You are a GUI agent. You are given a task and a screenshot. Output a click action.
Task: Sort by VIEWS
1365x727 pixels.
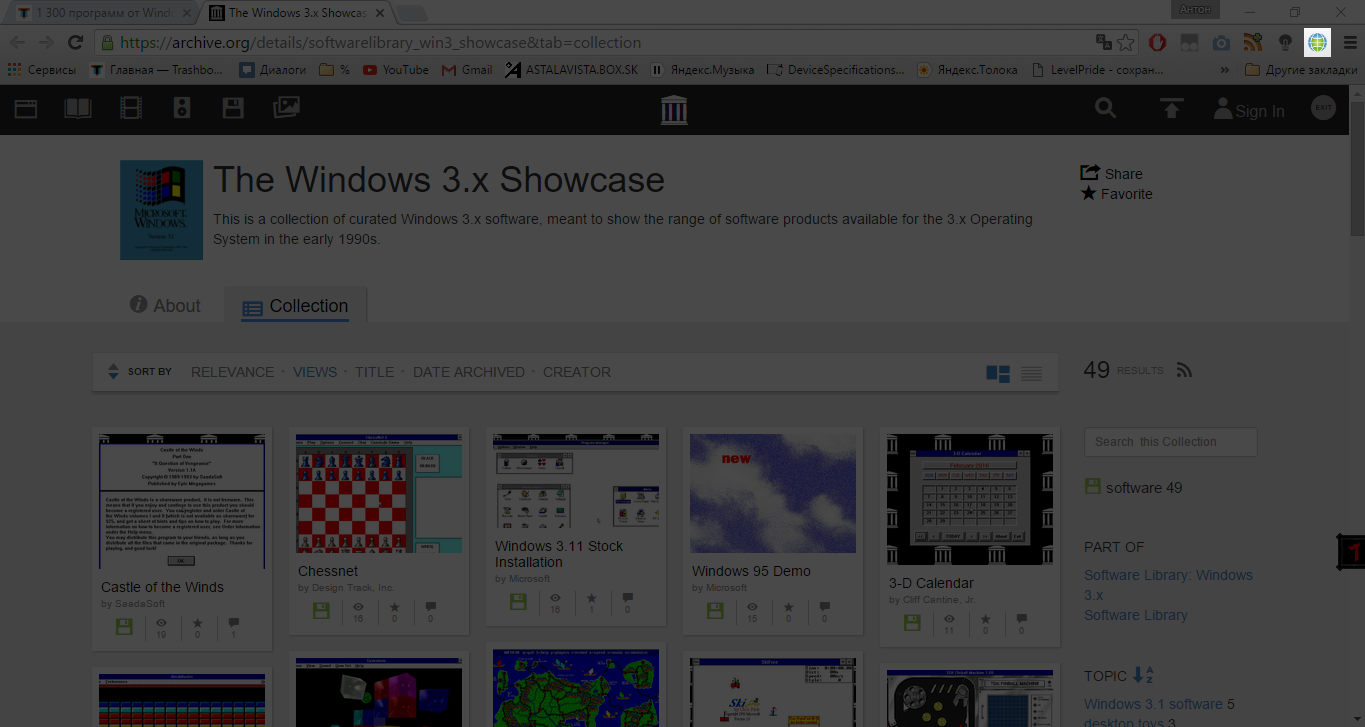pyautogui.click(x=315, y=371)
